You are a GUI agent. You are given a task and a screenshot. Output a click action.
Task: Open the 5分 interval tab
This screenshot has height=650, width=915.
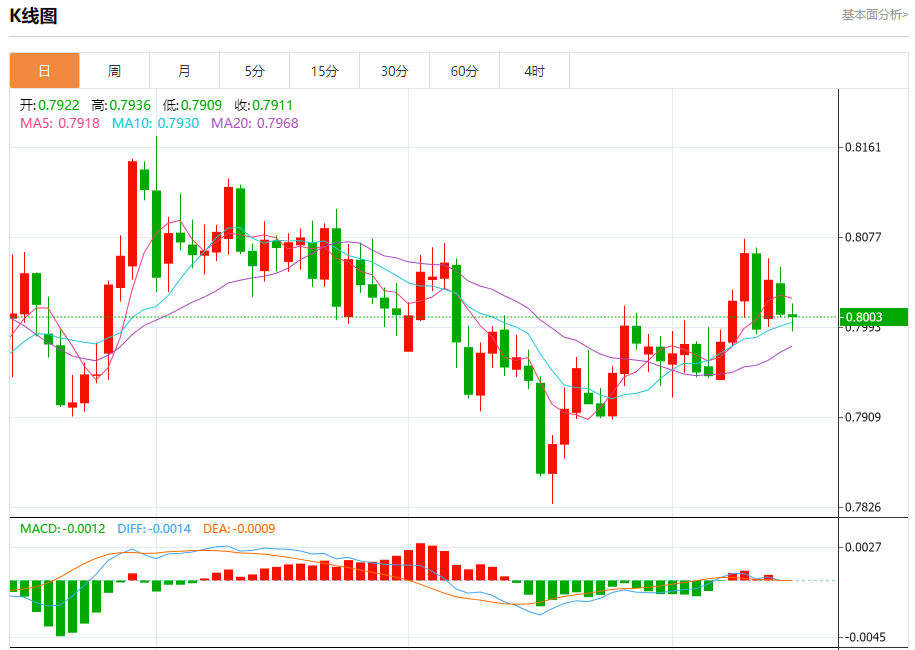254,71
